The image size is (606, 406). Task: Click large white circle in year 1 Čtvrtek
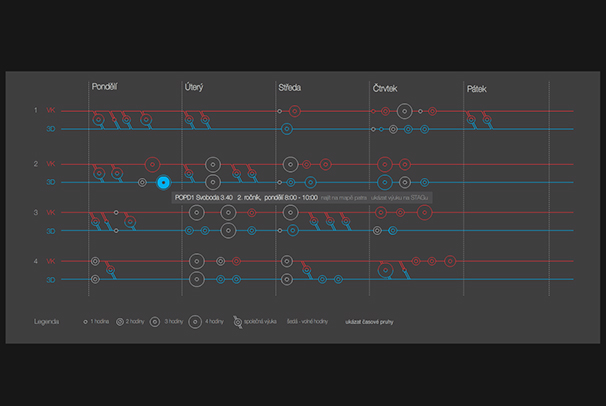[x=404, y=111]
